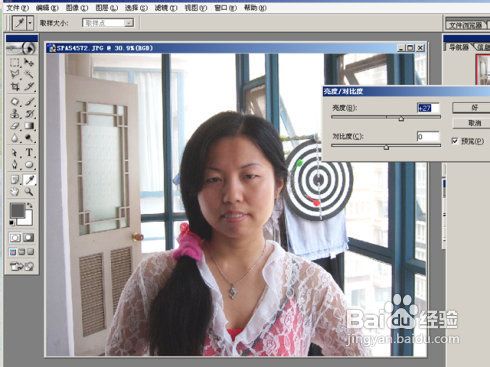Choose standard screen mode
This screenshot has width=490, height=367.
tap(13, 252)
